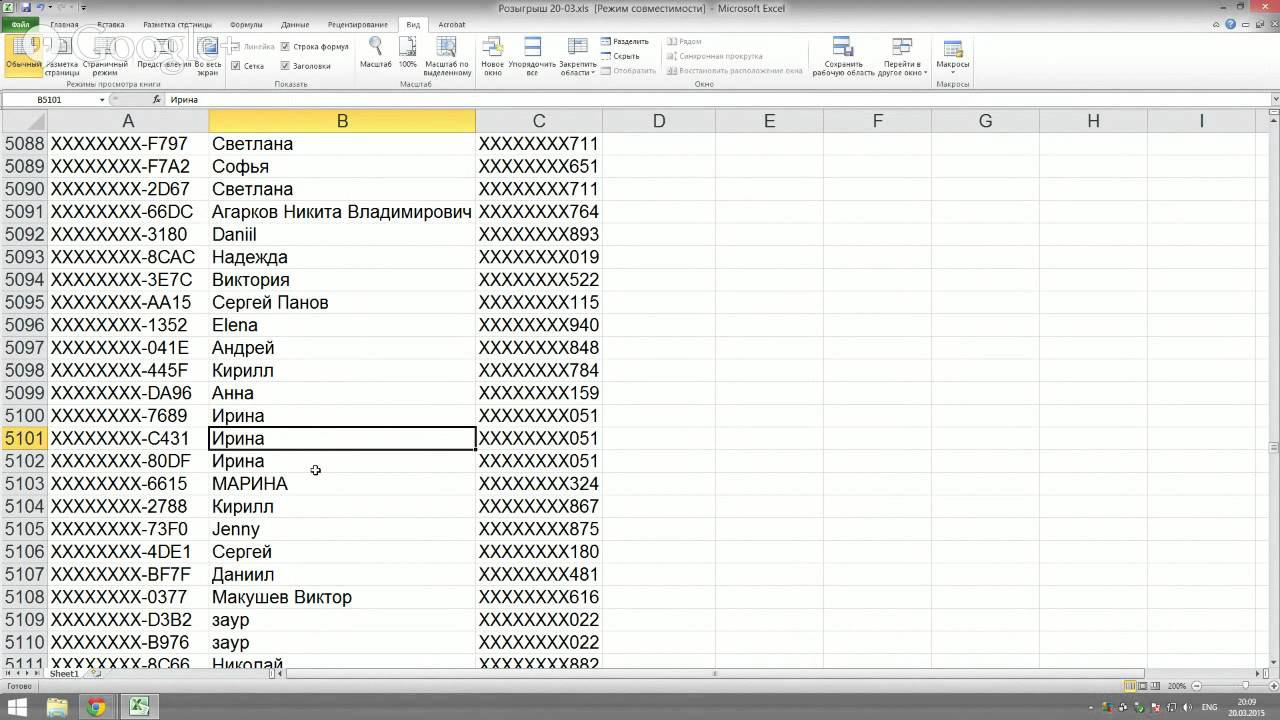Select column C header
The height and width of the screenshot is (720, 1280).
tap(539, 121)
